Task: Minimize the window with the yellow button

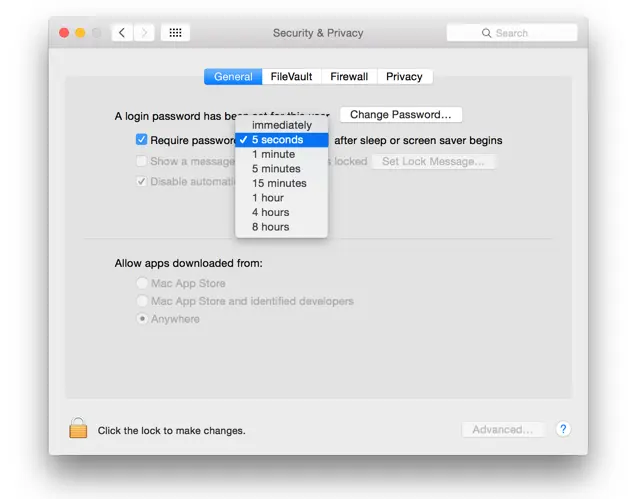Action: [80, 33]
